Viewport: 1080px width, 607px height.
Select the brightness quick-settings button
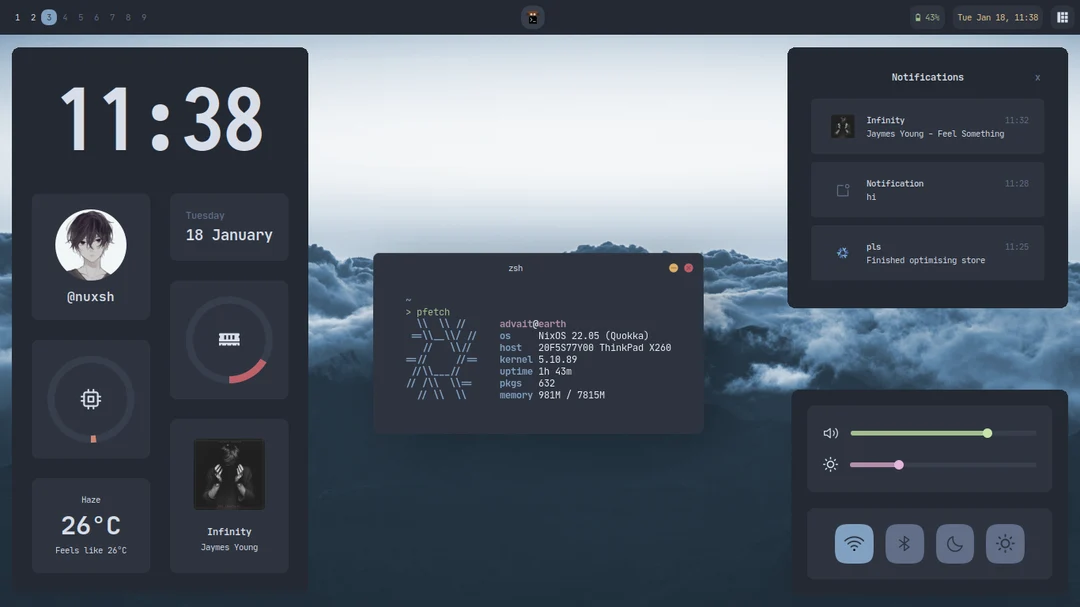click(x=1004, y=543)
